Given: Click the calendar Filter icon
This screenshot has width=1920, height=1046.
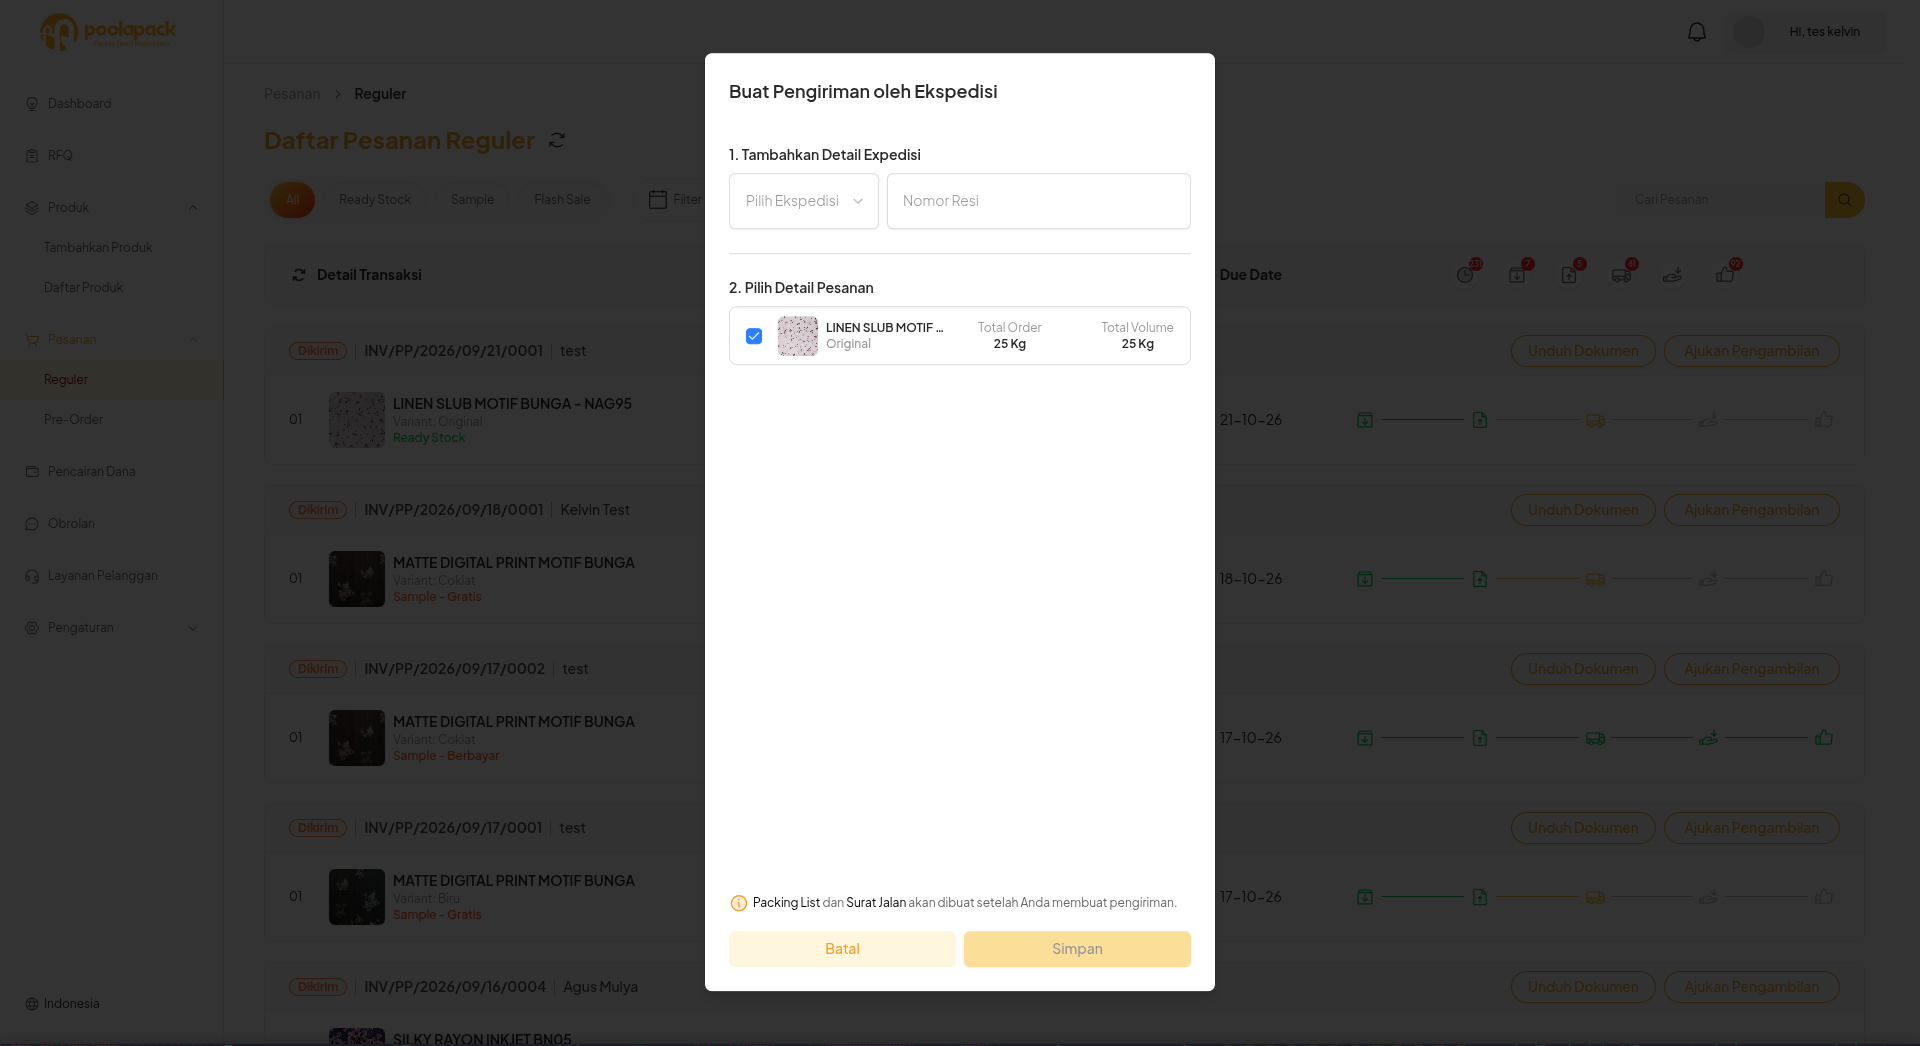Looking at the screenshot, I should 657,200.
